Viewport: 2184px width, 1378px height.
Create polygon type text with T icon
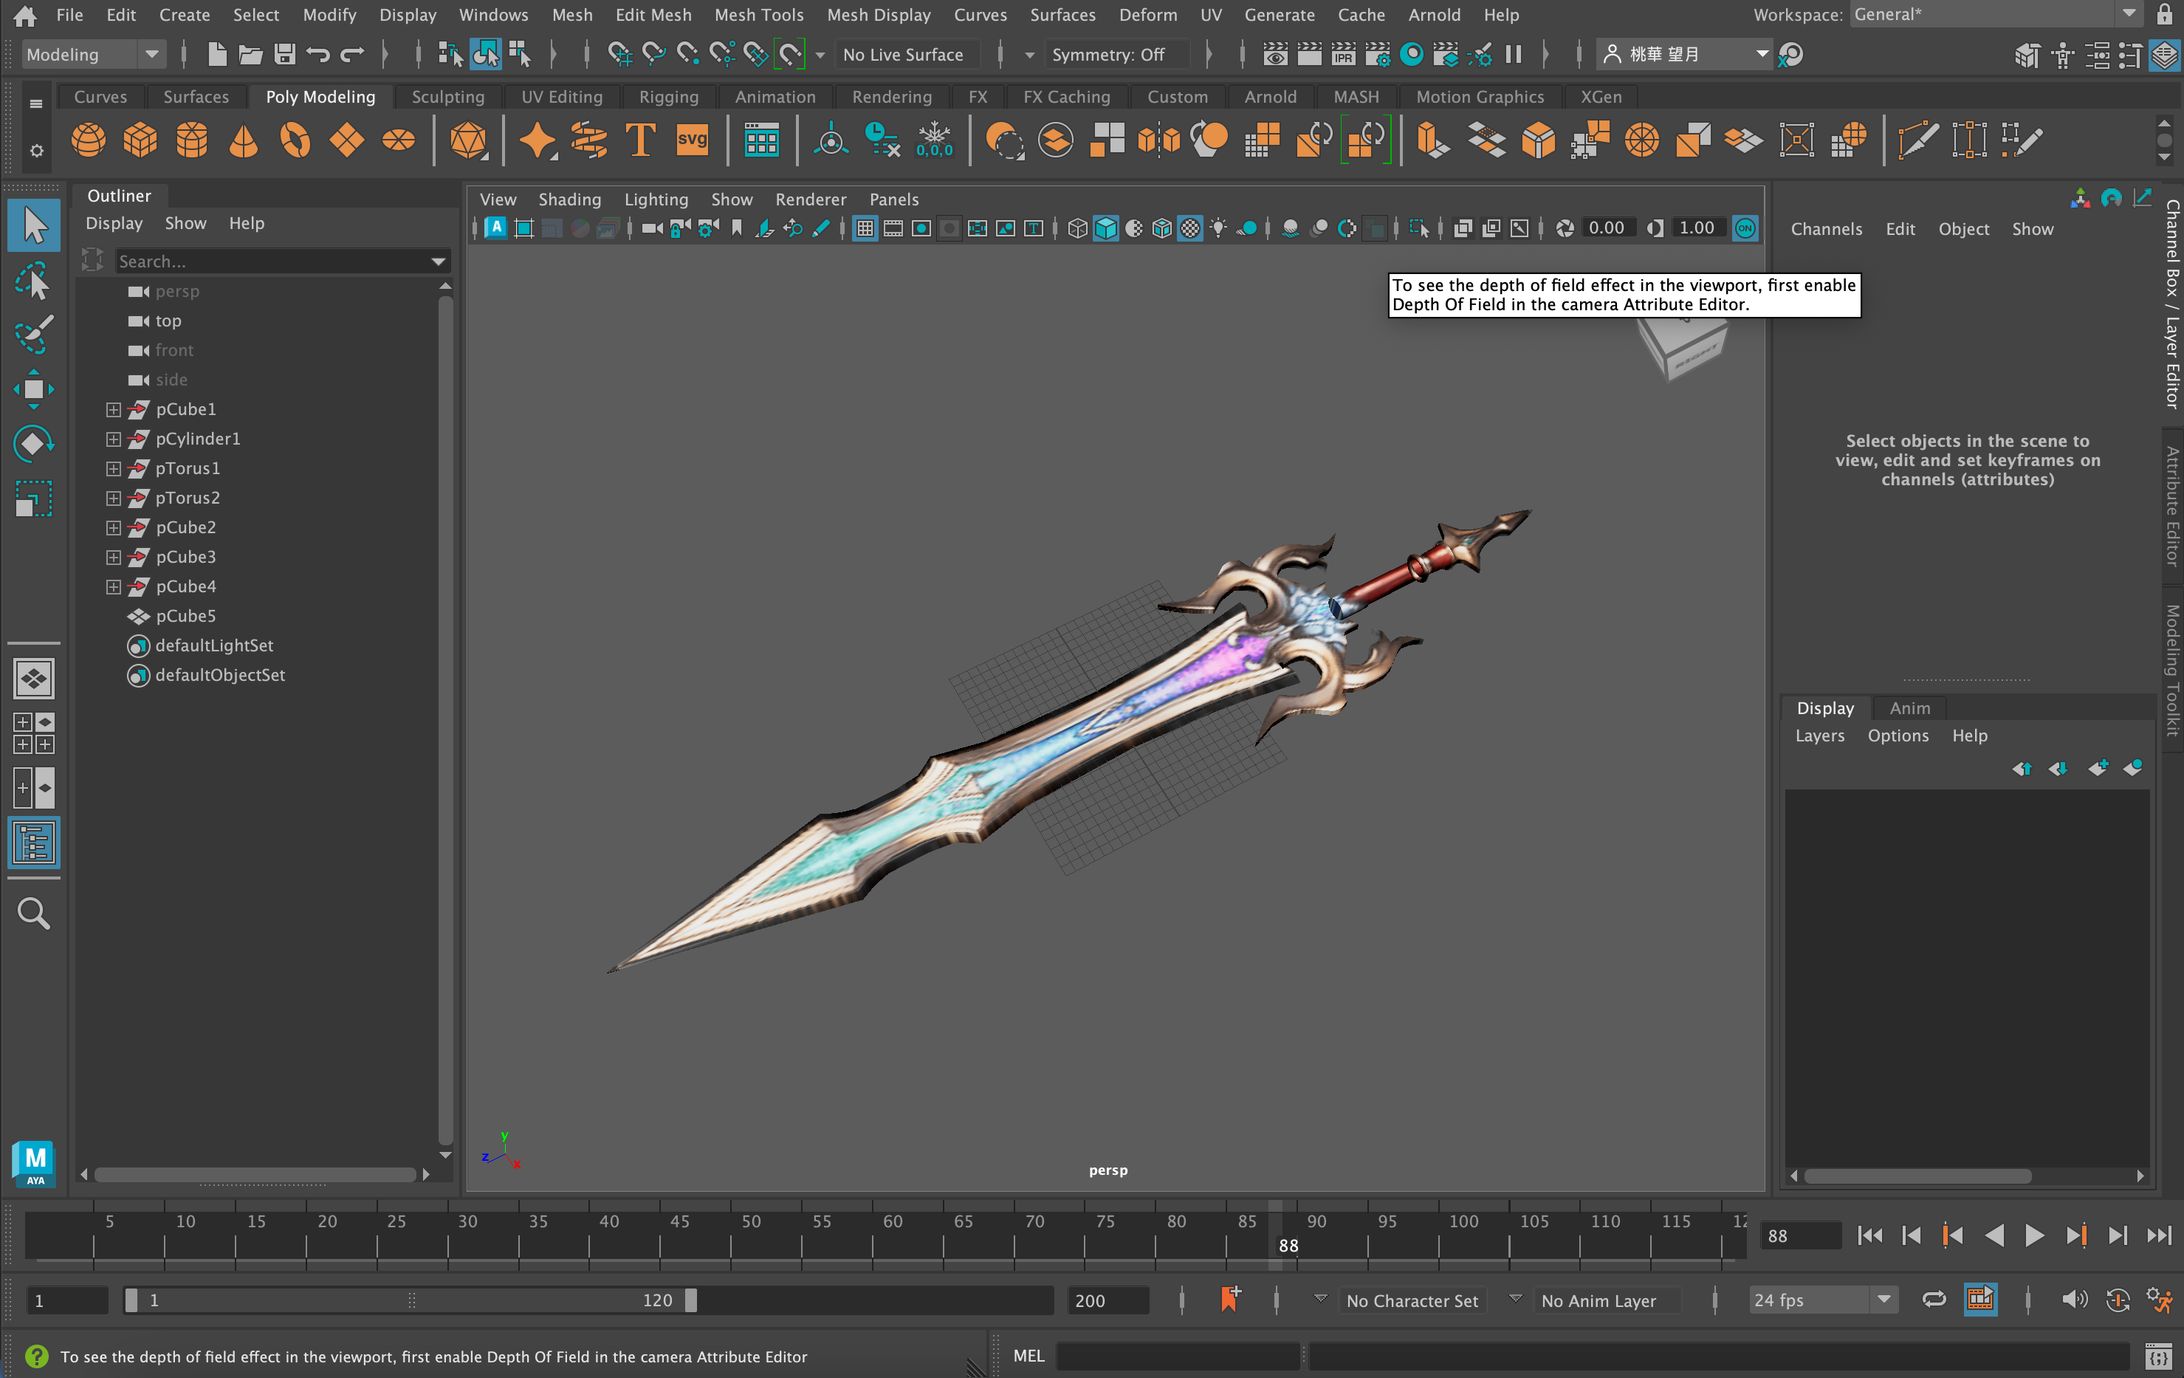(x=640, y=140)
